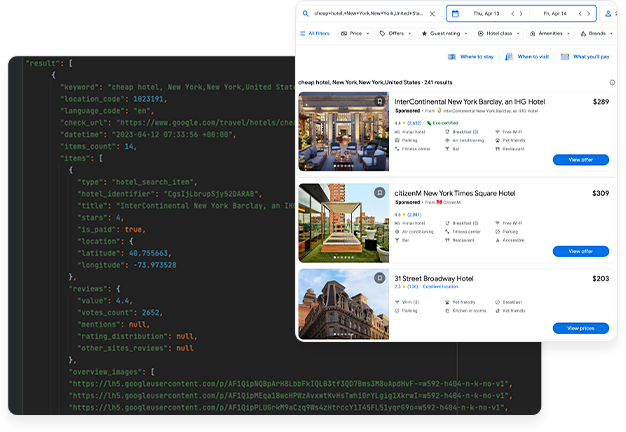Click the "overview_images": [ code line
The image size is (626, 432).
[111, 372]
